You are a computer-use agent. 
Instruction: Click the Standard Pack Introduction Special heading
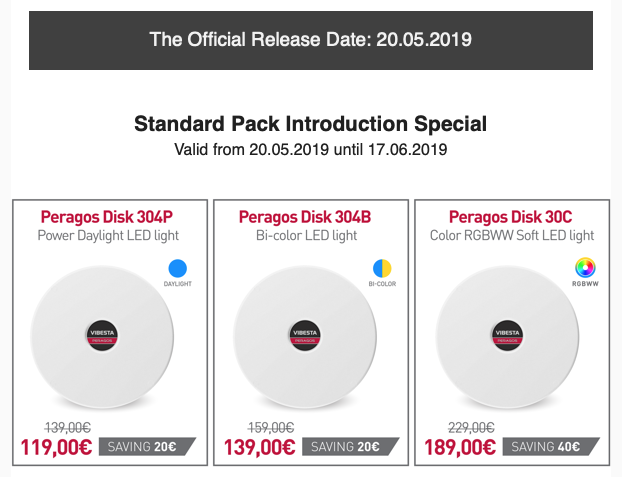310,125
